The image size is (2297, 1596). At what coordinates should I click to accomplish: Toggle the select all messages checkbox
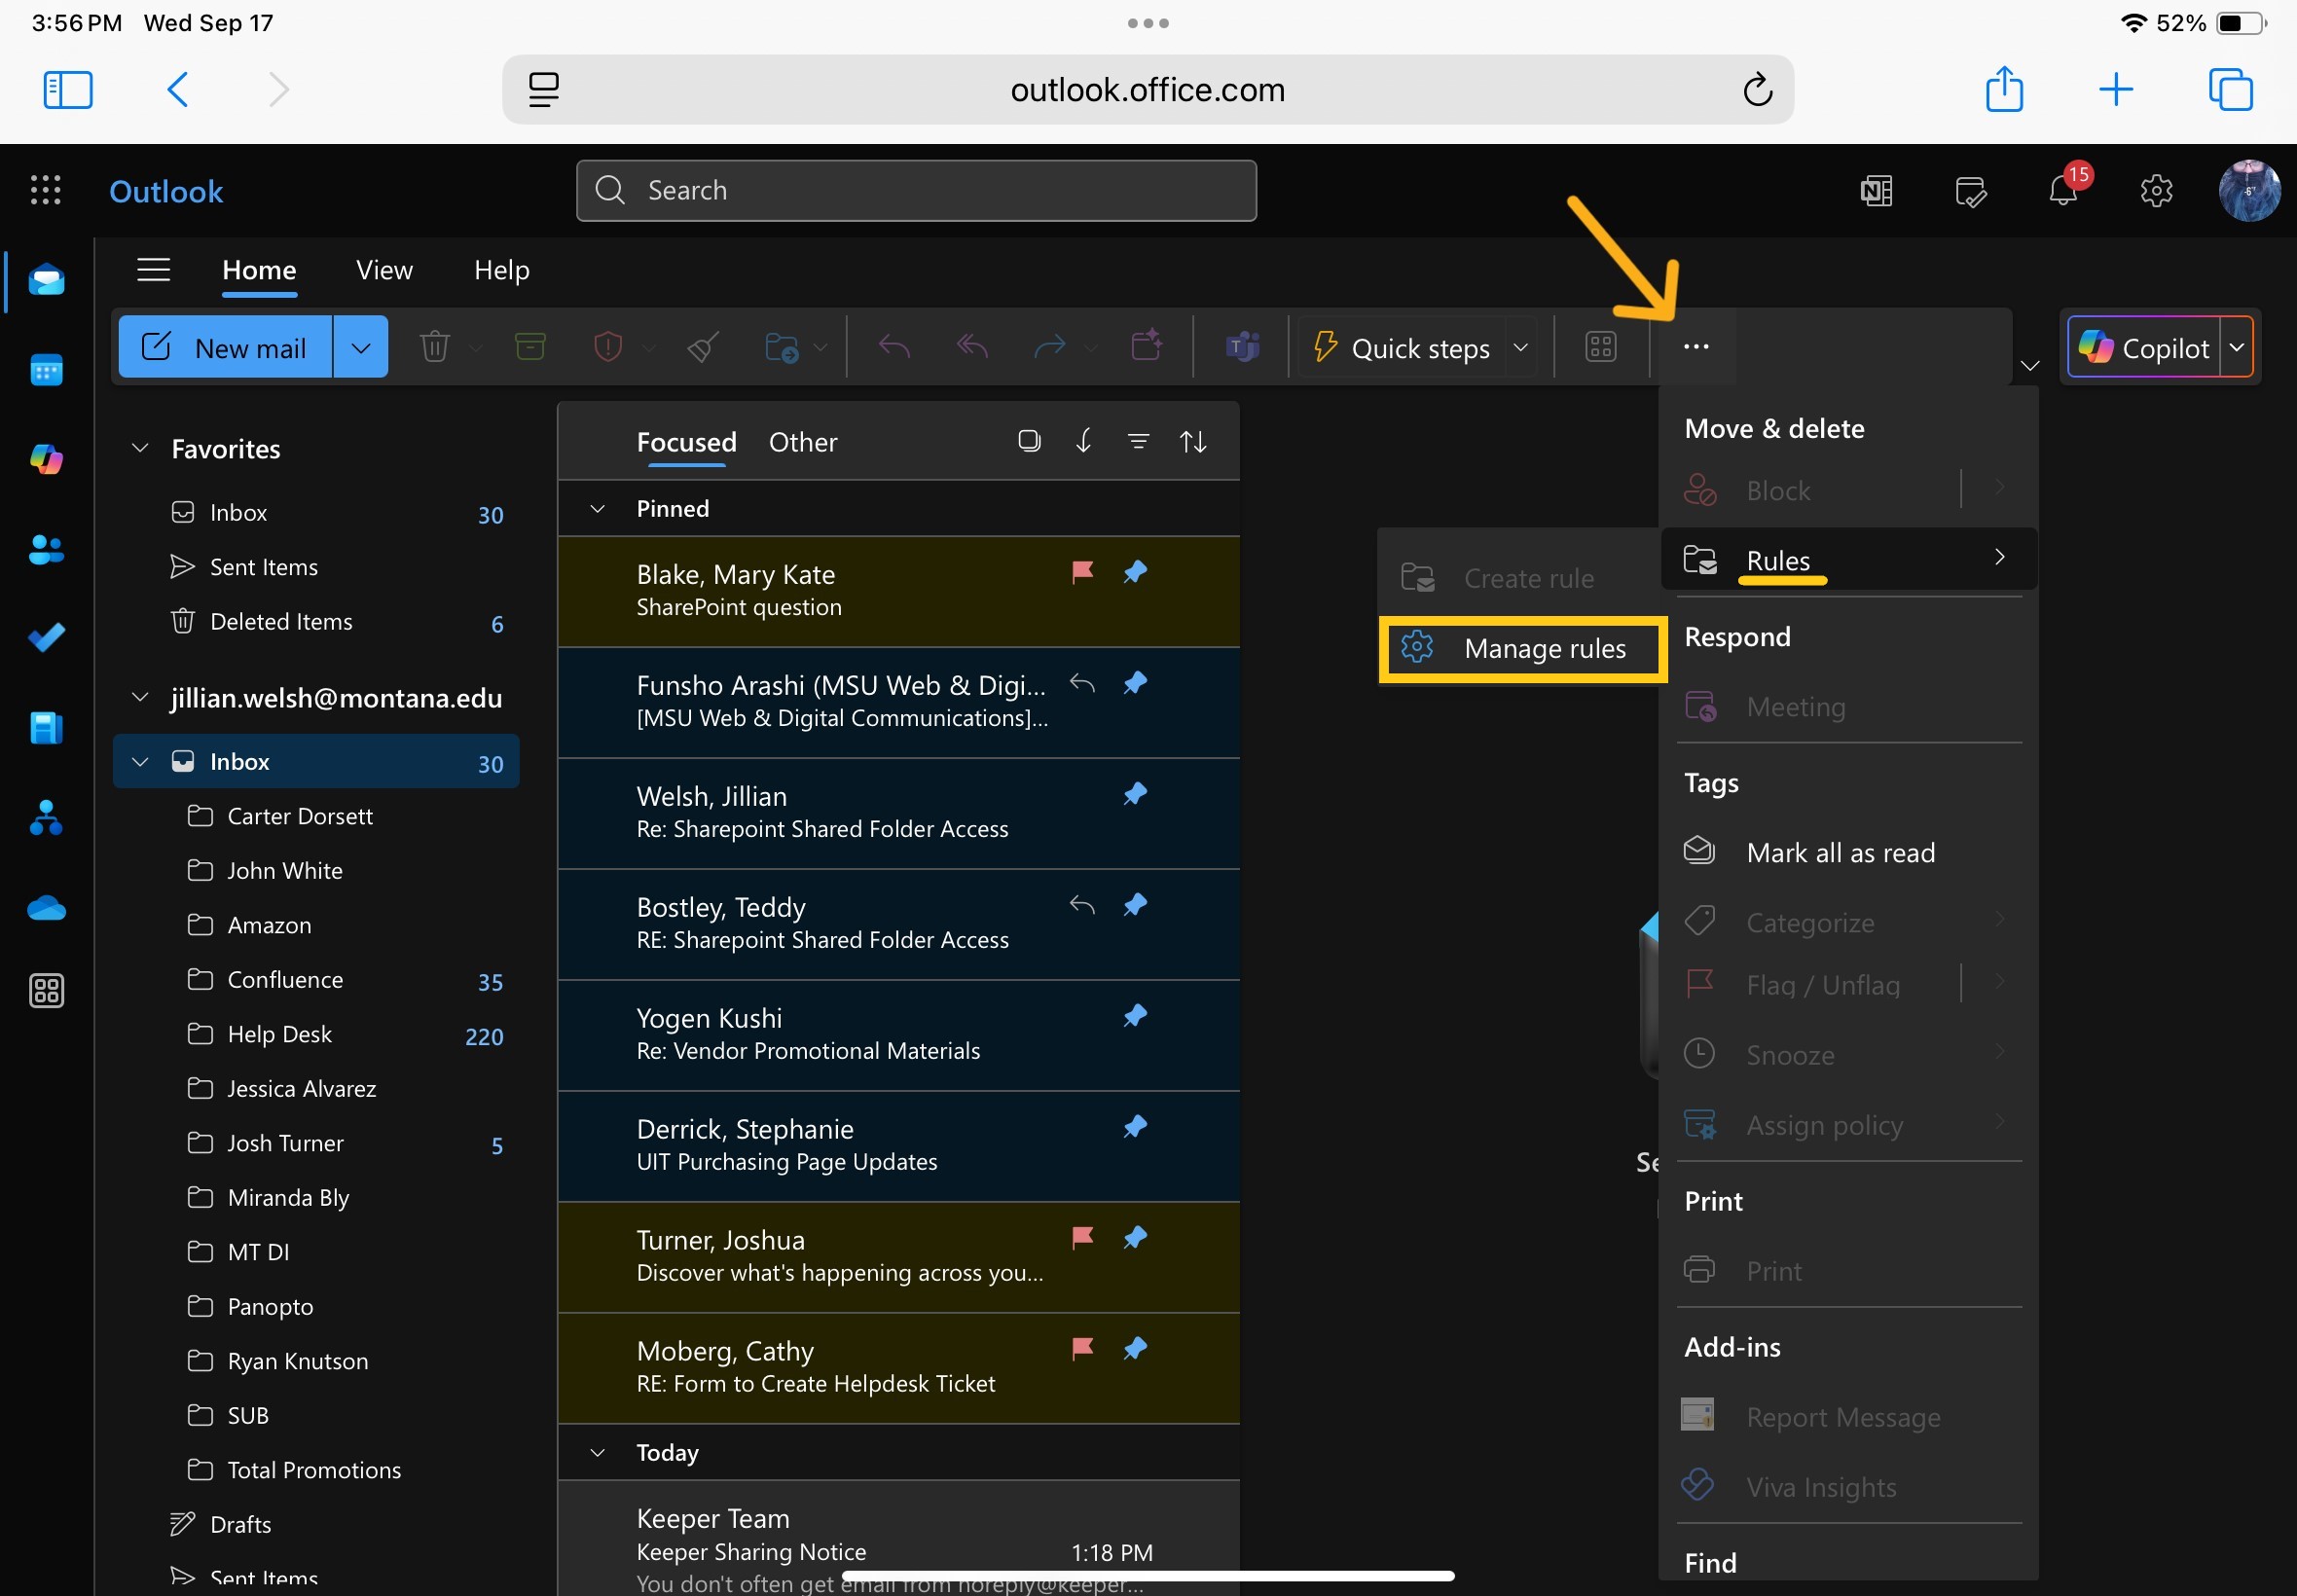(1028, 441)
